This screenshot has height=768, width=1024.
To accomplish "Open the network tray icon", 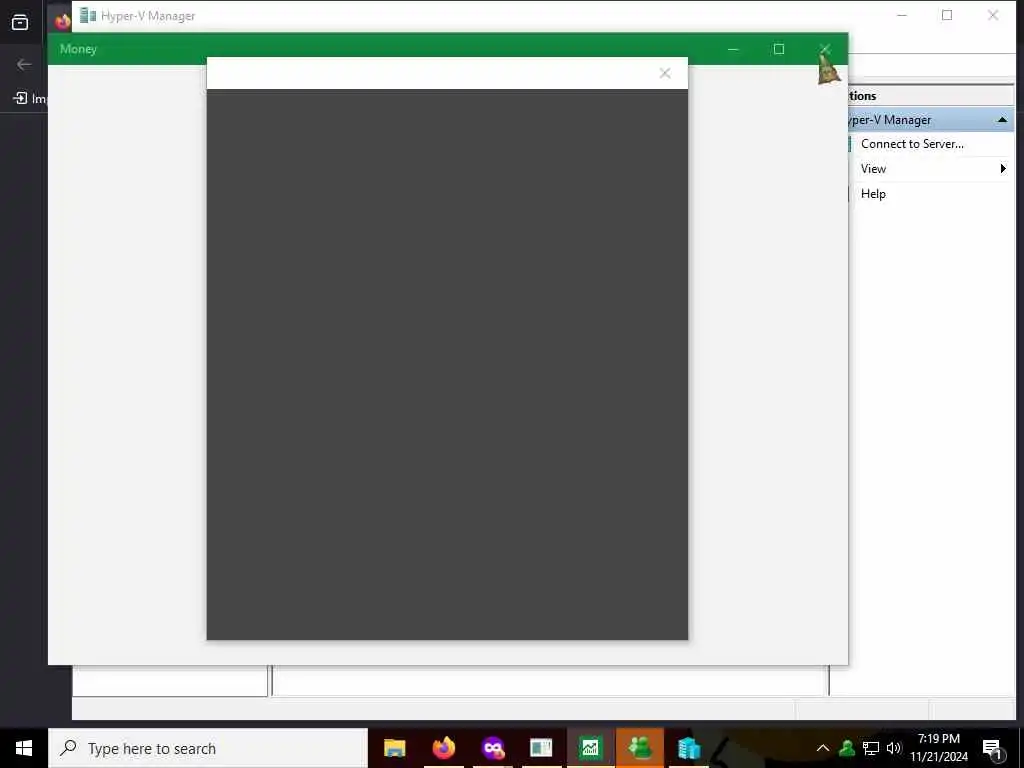I will pos(871,748).
